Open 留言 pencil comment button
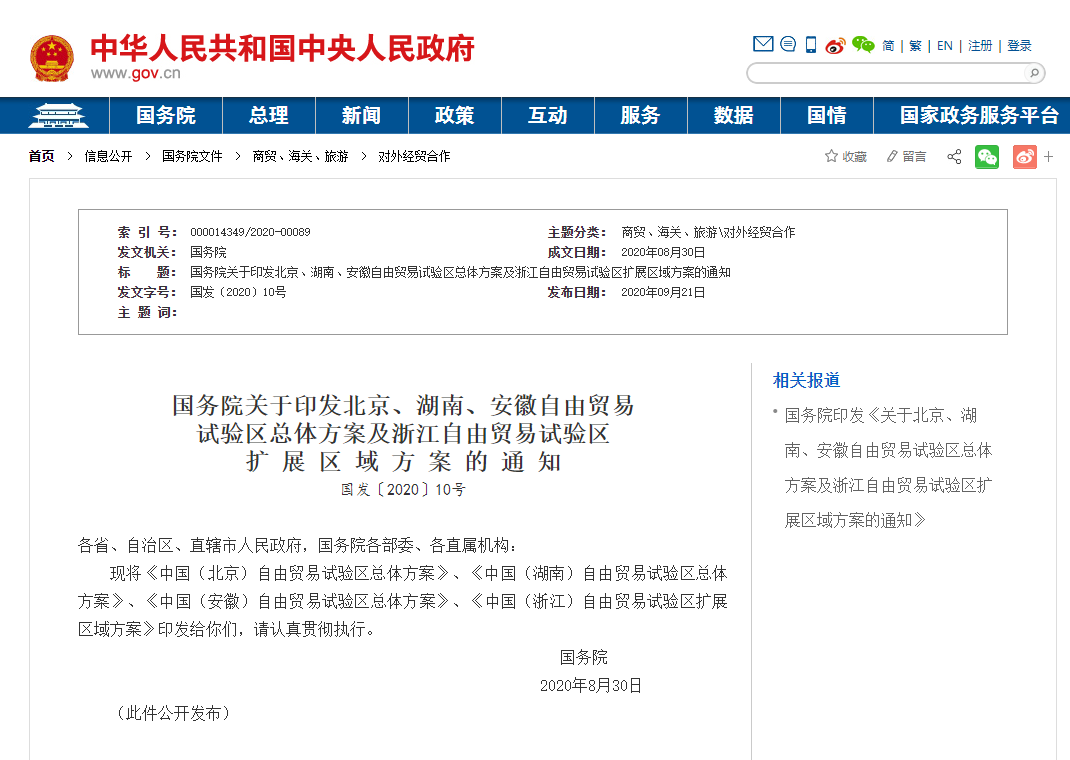The image size is (1070, 760). click(892, 156)
